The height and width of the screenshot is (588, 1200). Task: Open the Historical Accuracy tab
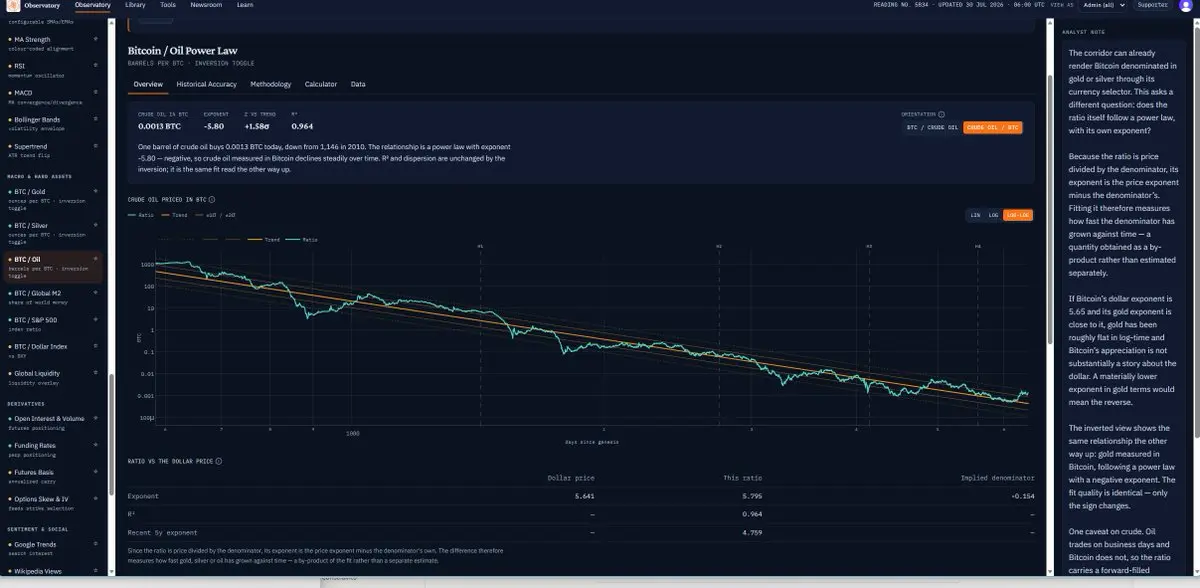coord(207,84)
